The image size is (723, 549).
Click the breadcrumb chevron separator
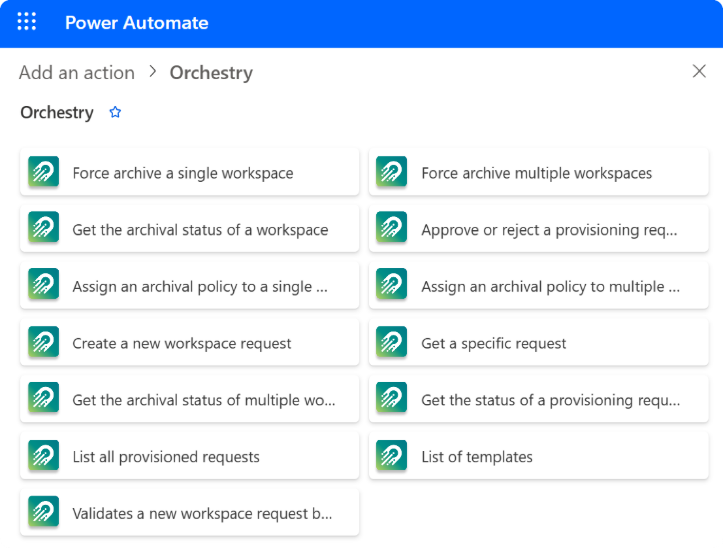153,71
